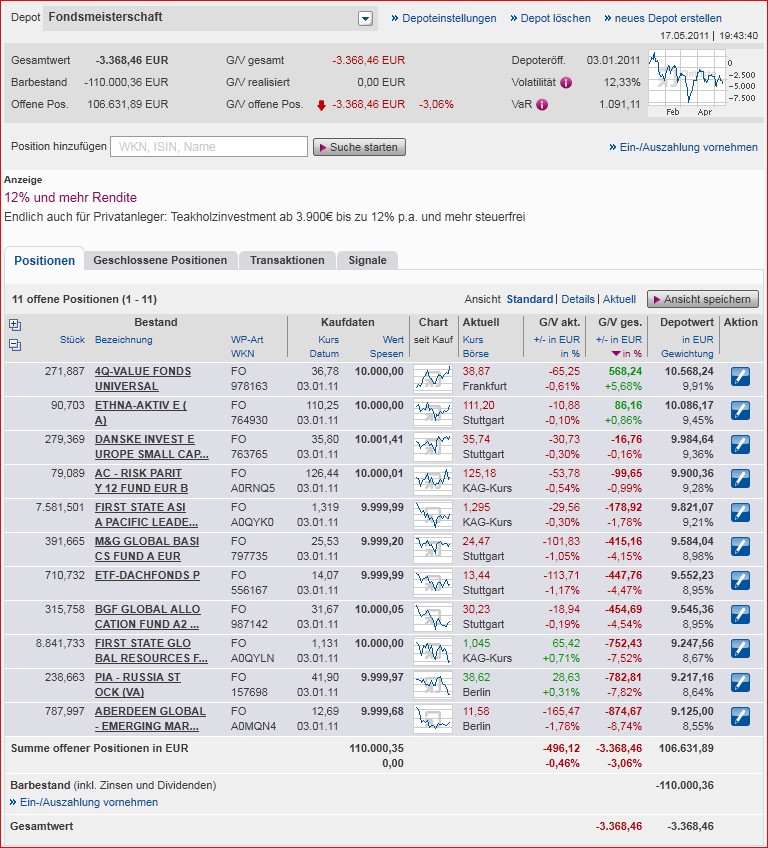Open the DANSKE INVEST mini chart
Screen dimensions: 768x848
coord(433,447)
